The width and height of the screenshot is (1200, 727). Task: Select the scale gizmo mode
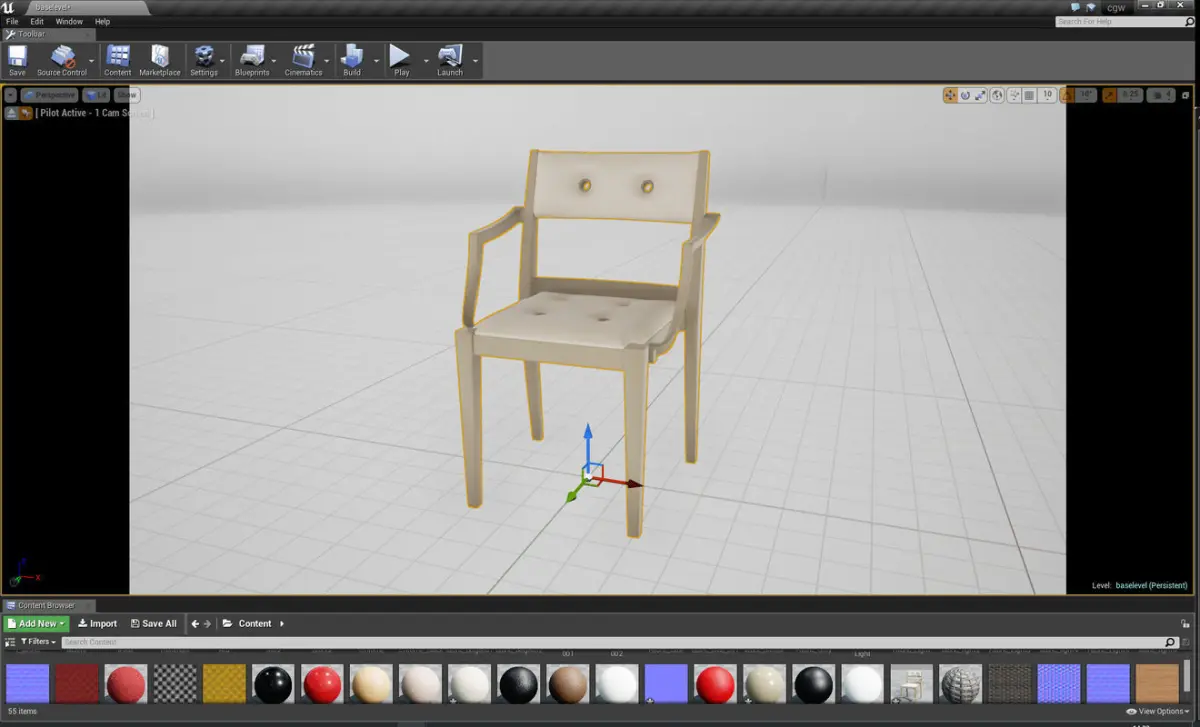point(981,95)
